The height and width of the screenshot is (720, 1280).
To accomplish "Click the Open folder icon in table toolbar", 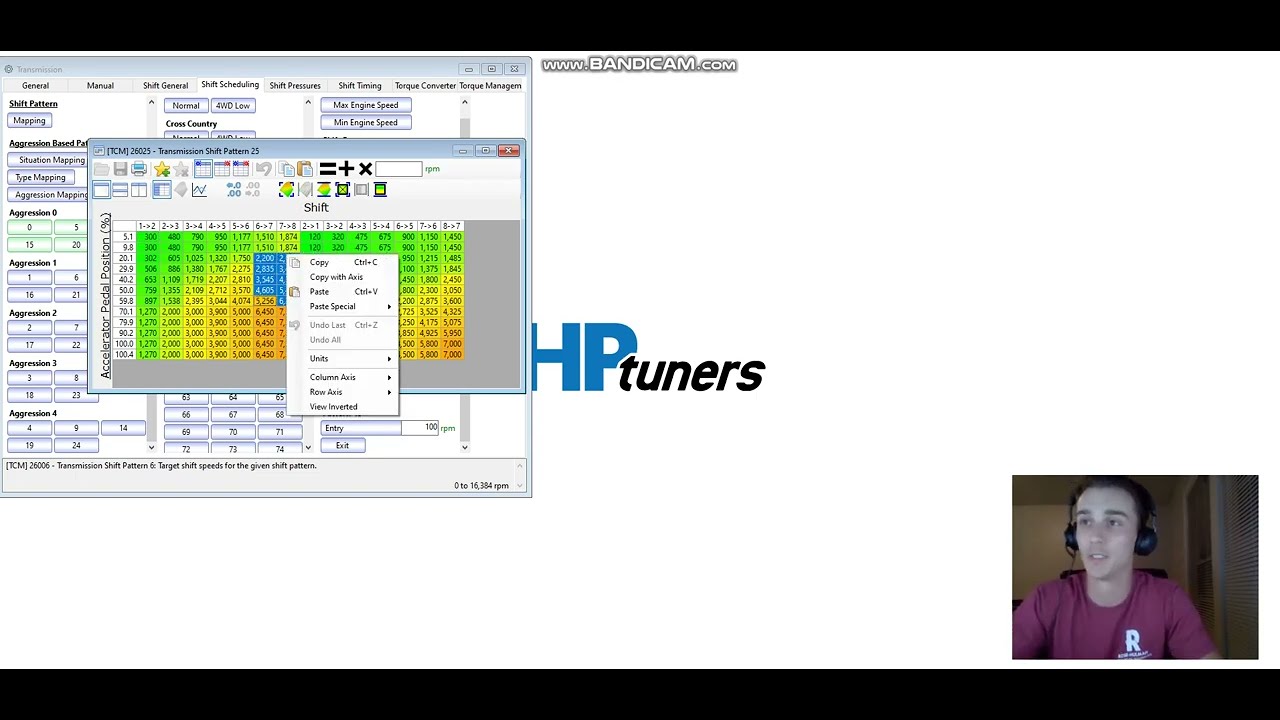I will [x=101, y=170].
